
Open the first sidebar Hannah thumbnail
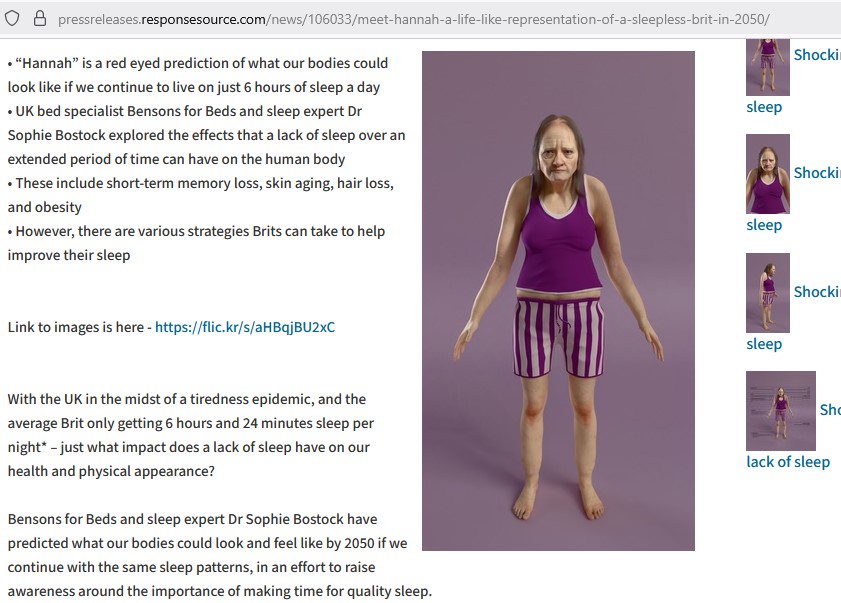tap(768, 67)
